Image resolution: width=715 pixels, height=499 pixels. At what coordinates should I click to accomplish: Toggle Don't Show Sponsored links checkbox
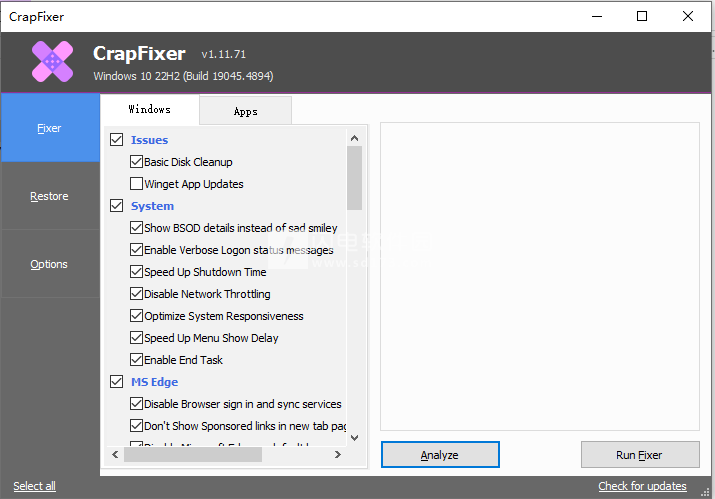[136, 426]
